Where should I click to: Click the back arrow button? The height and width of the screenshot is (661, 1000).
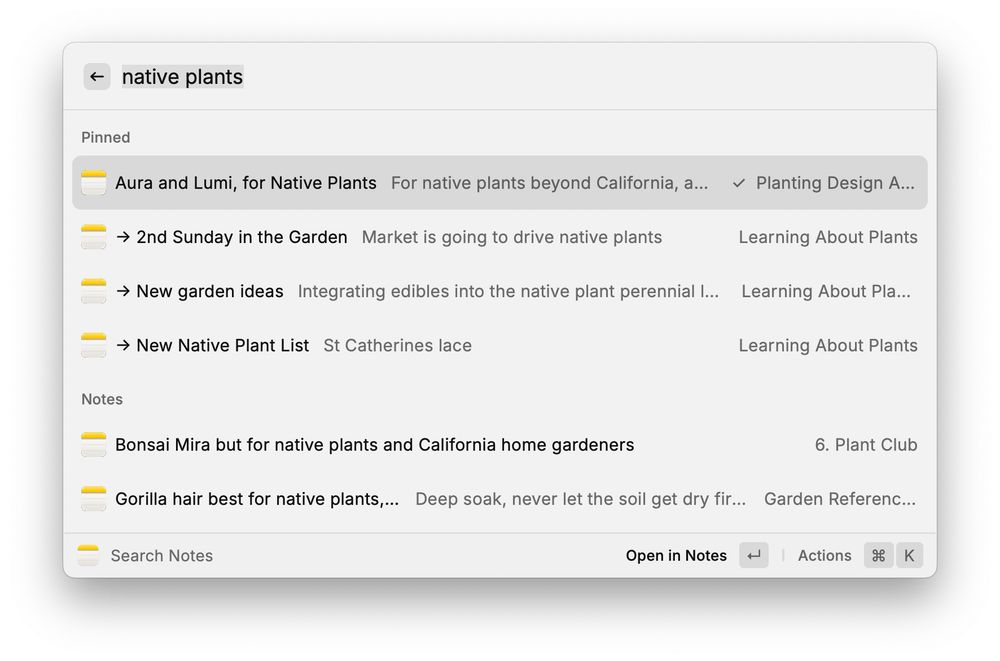click(x=96, y=77)
